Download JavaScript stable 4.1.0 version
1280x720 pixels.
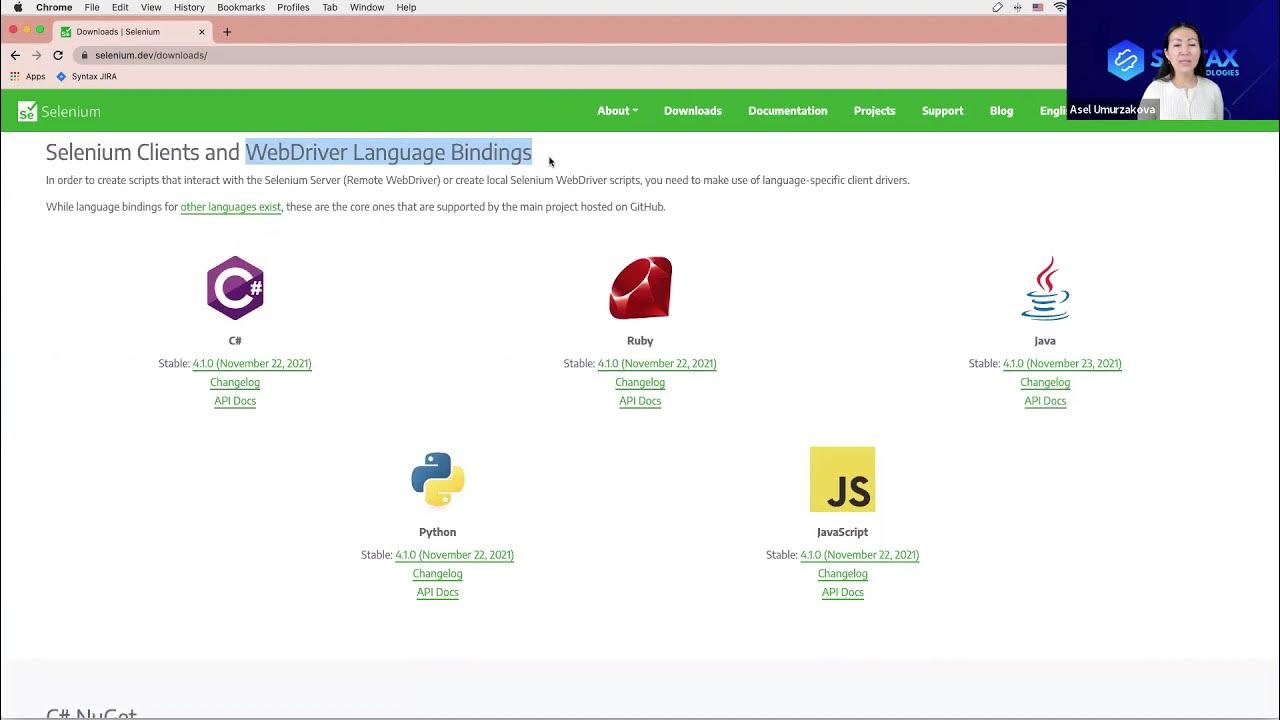click(x=859, y=555)
